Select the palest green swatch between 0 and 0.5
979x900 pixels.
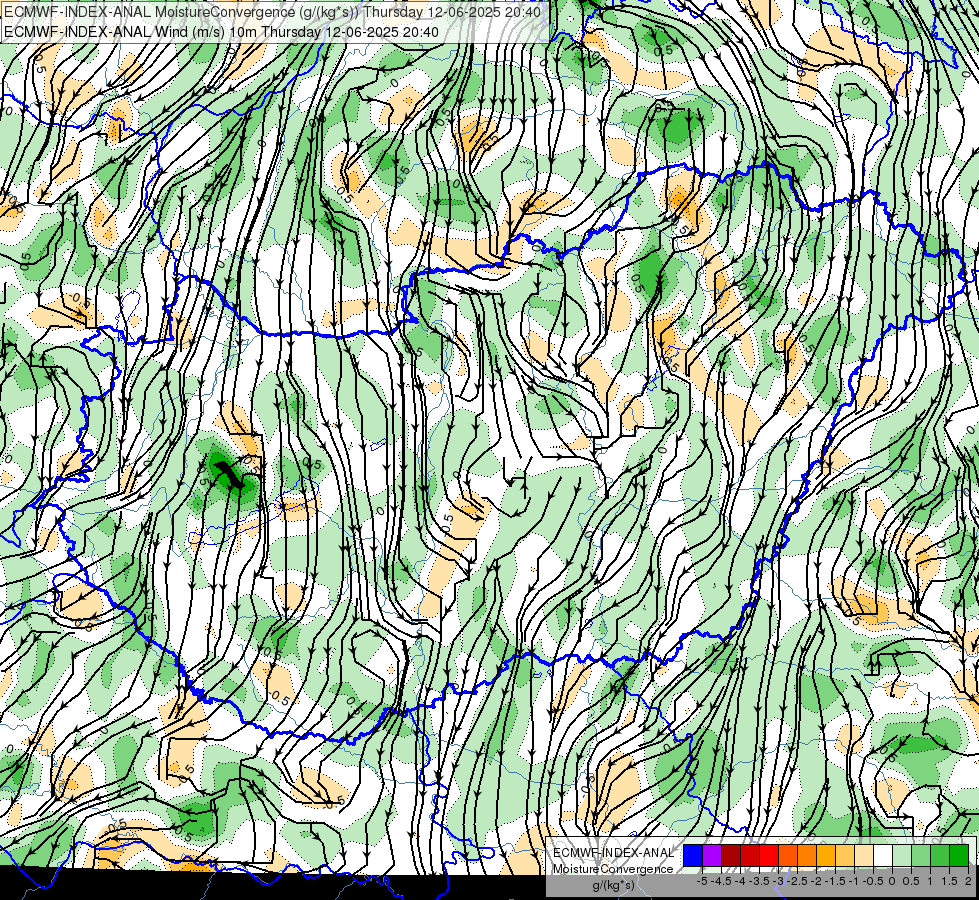902,856
